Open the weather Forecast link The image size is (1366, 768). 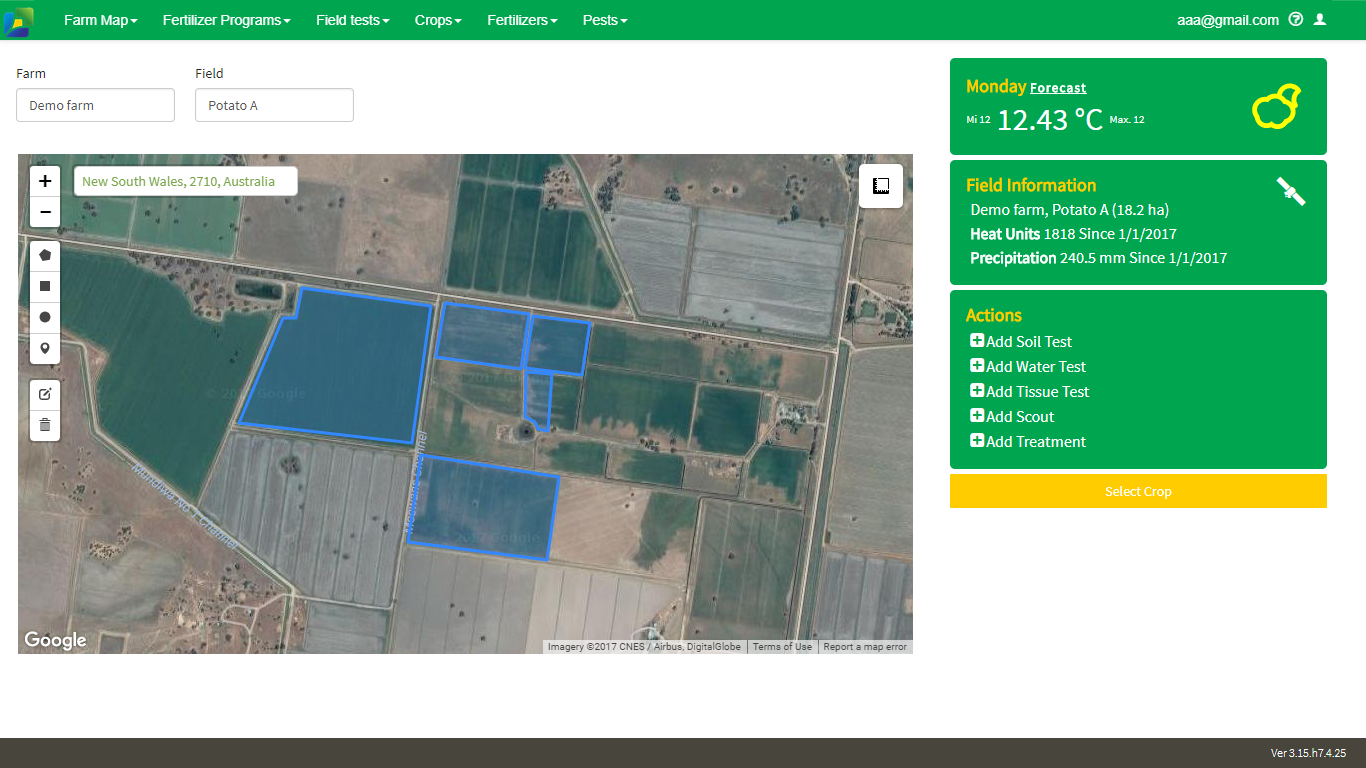1058,88
